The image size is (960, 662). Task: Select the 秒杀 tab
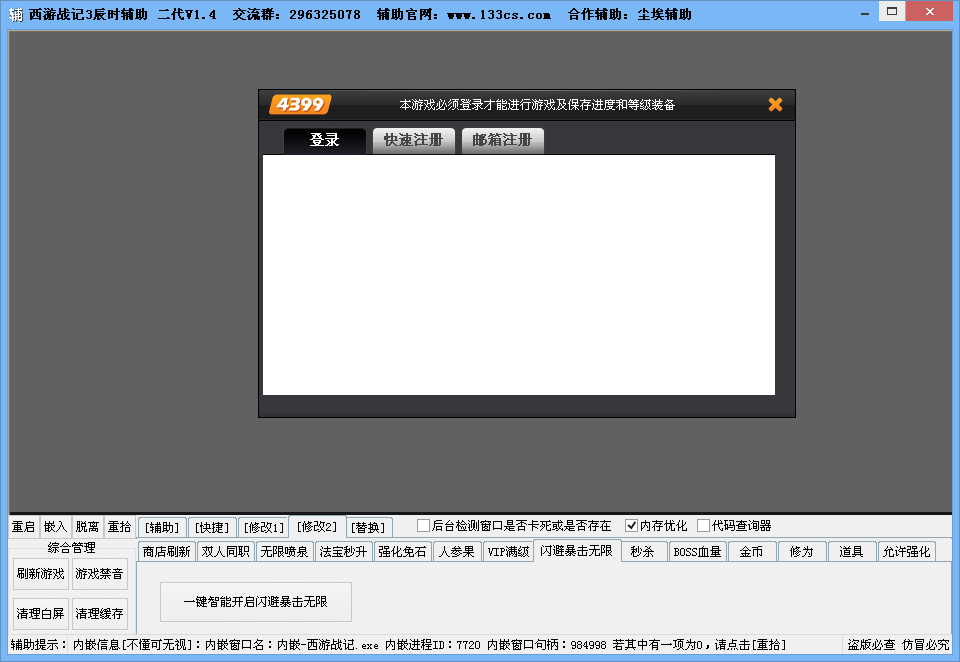click(642, 552)
